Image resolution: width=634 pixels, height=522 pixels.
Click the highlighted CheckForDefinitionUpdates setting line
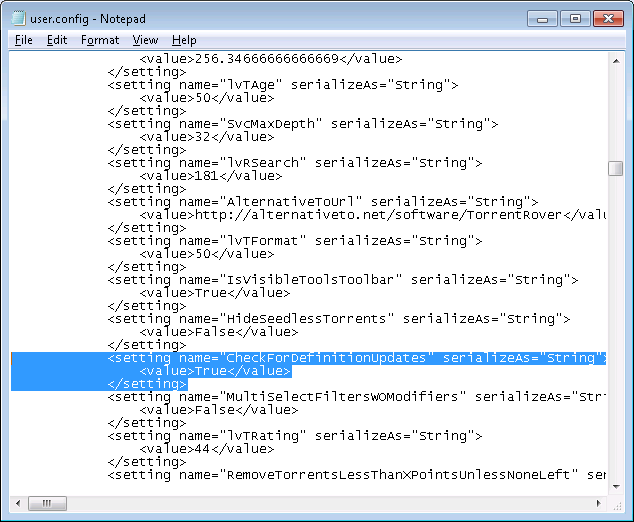[356, 358]
